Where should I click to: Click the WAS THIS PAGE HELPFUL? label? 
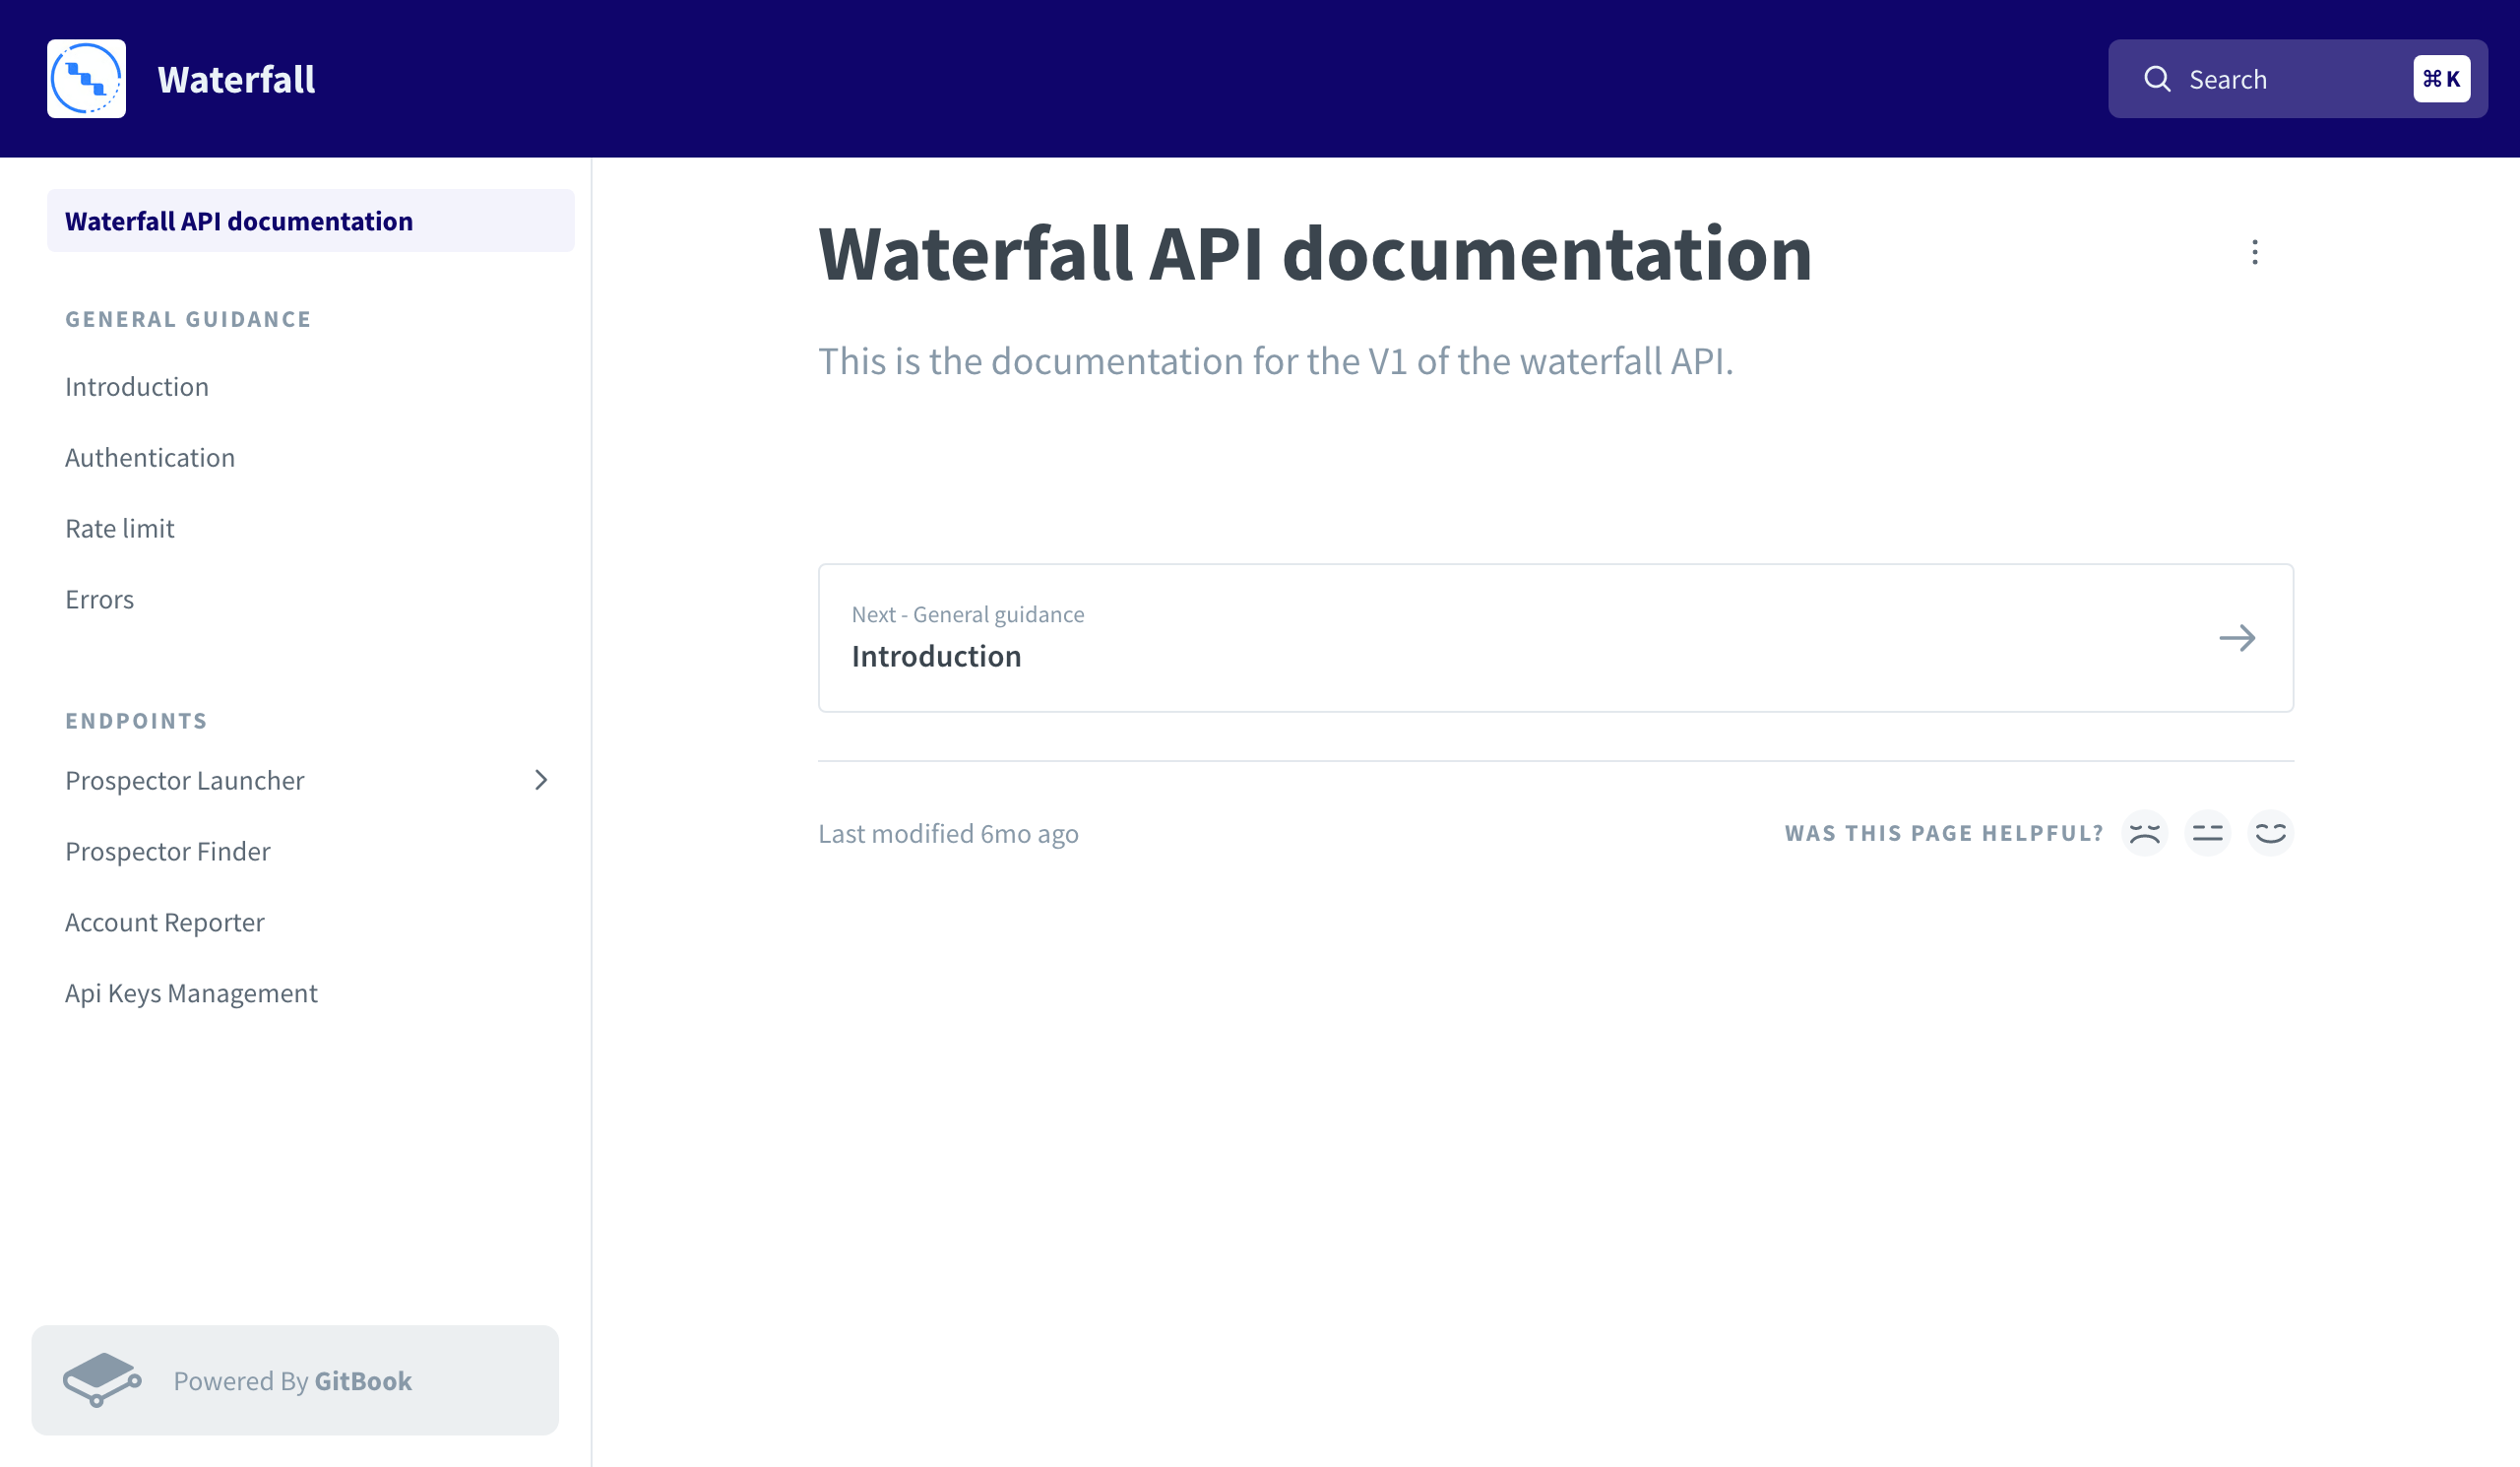1944,833
